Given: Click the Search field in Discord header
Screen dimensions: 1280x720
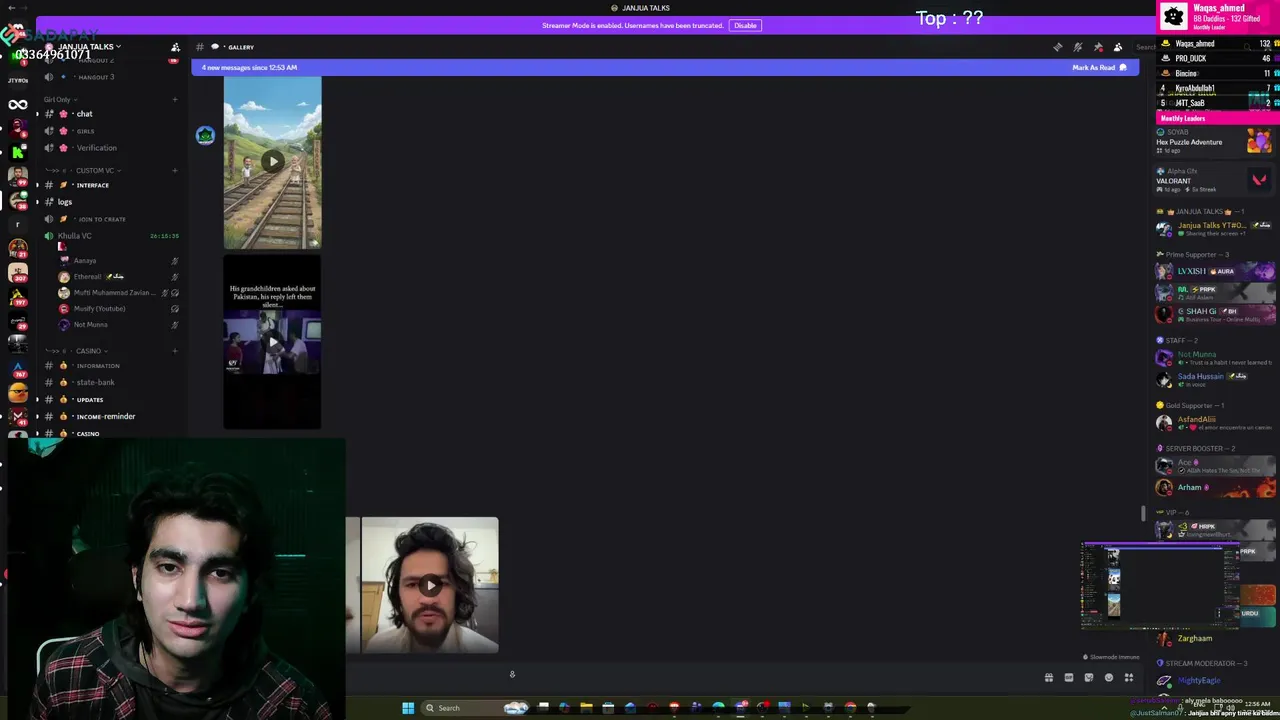Looking at the screenshot, I should coord(1144,47).
